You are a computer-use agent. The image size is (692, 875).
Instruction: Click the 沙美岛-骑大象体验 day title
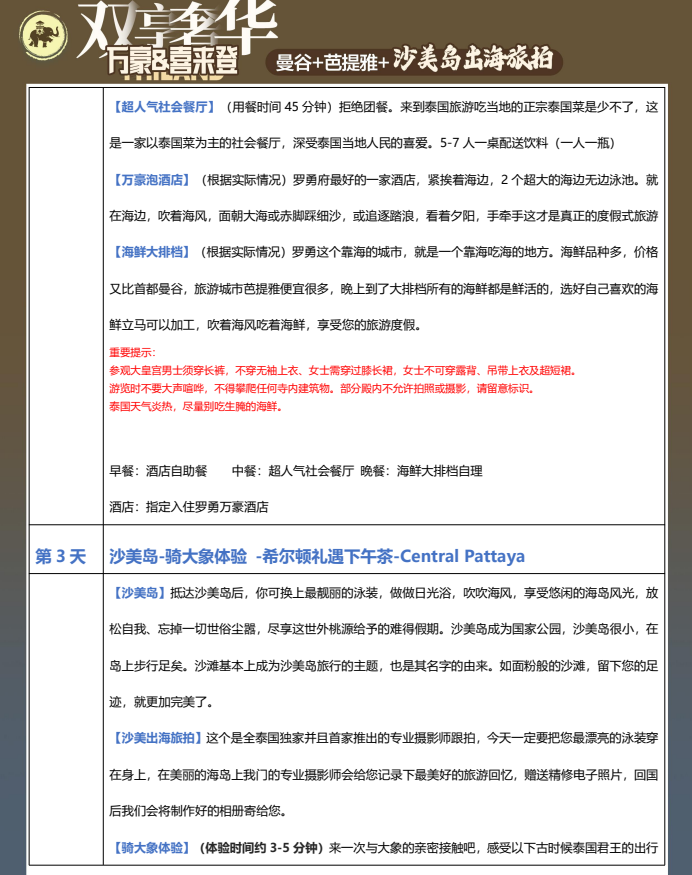pos(317,556)
